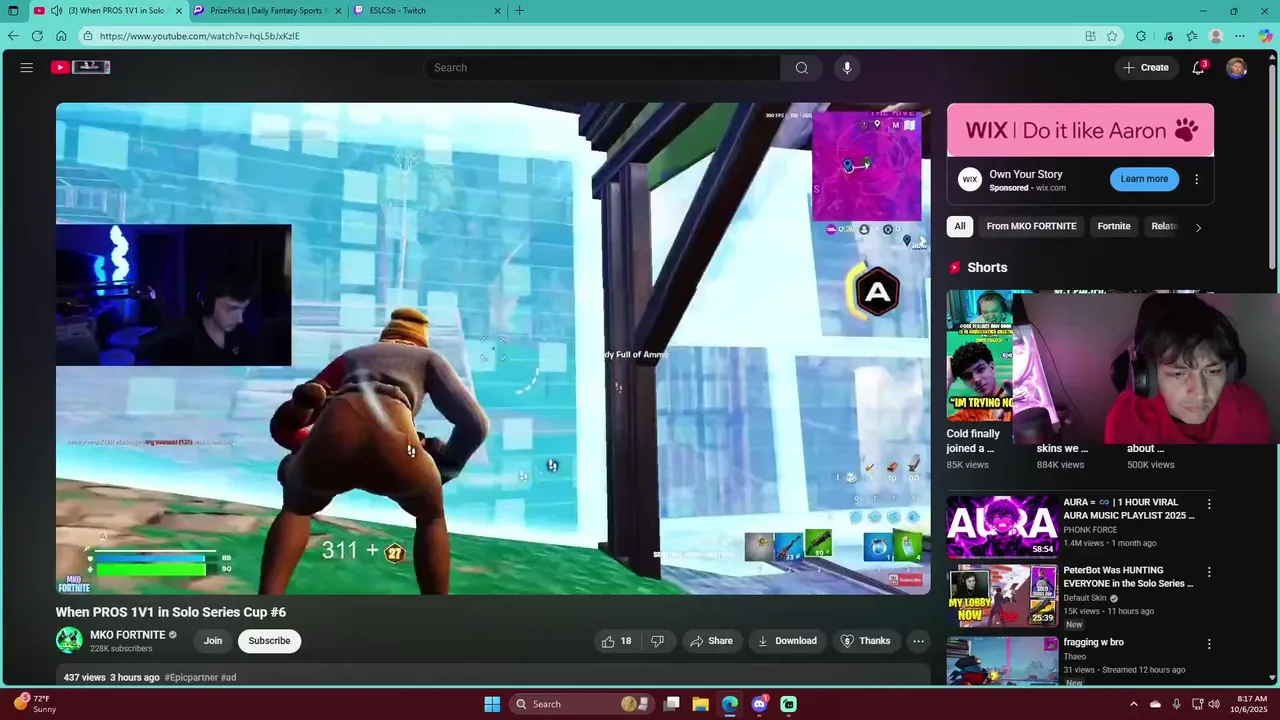The width and height of the screenshot is (1280, 720).
Task: Open the Windows Start menu
Action: [492, 704]
